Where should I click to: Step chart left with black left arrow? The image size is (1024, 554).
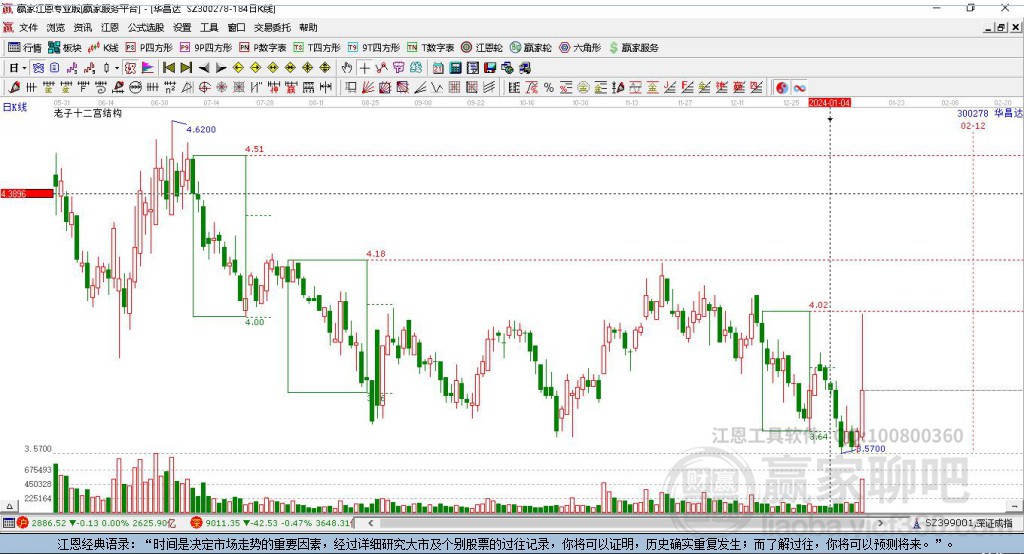click(204, 68)
